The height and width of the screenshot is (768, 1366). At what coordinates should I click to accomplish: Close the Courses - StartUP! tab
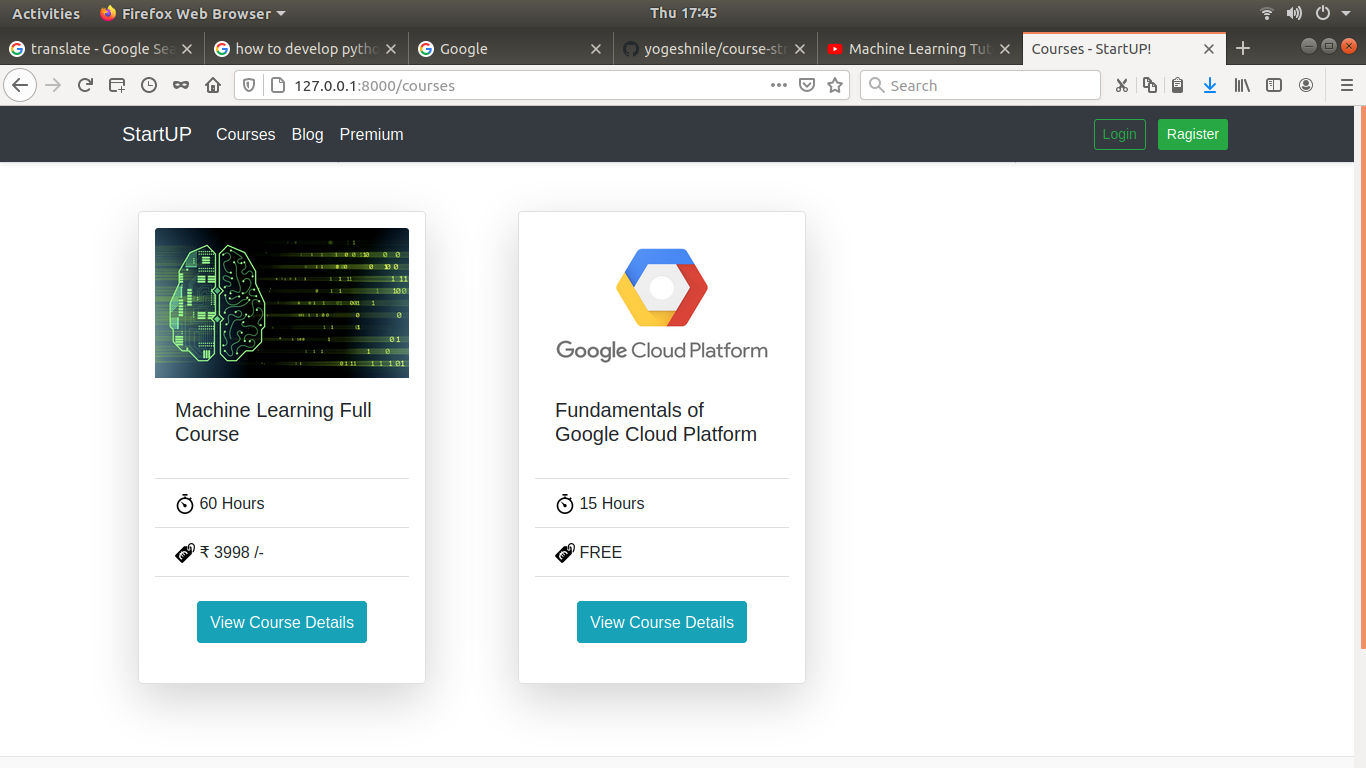1208,48
